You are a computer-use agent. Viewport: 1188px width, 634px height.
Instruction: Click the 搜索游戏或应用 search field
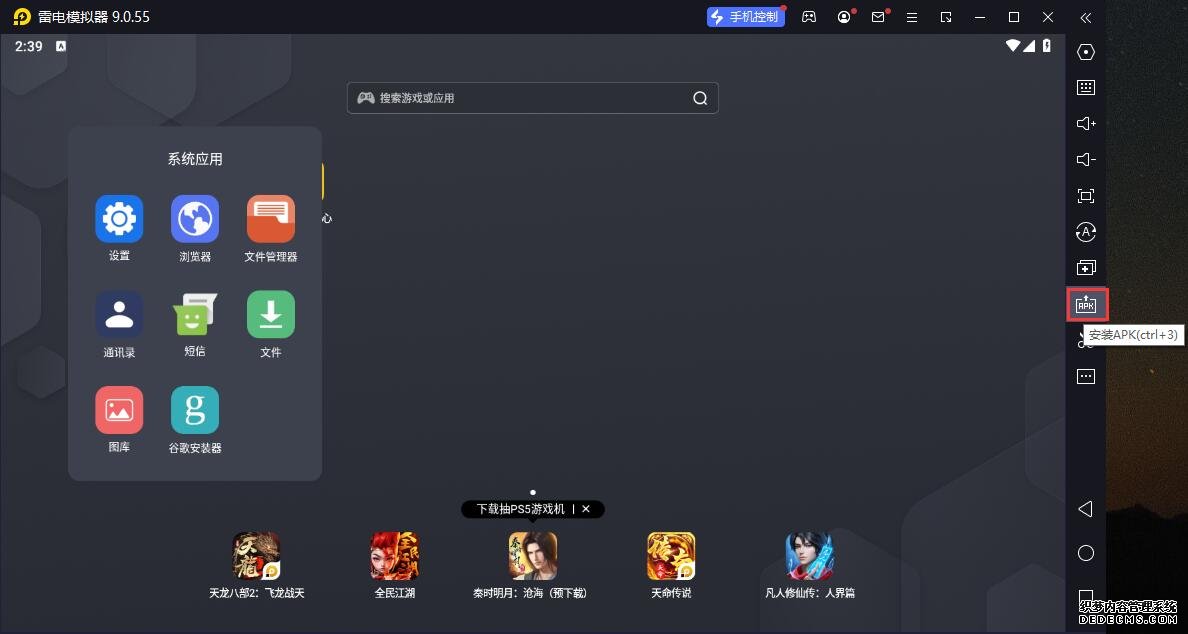(532, 98)
